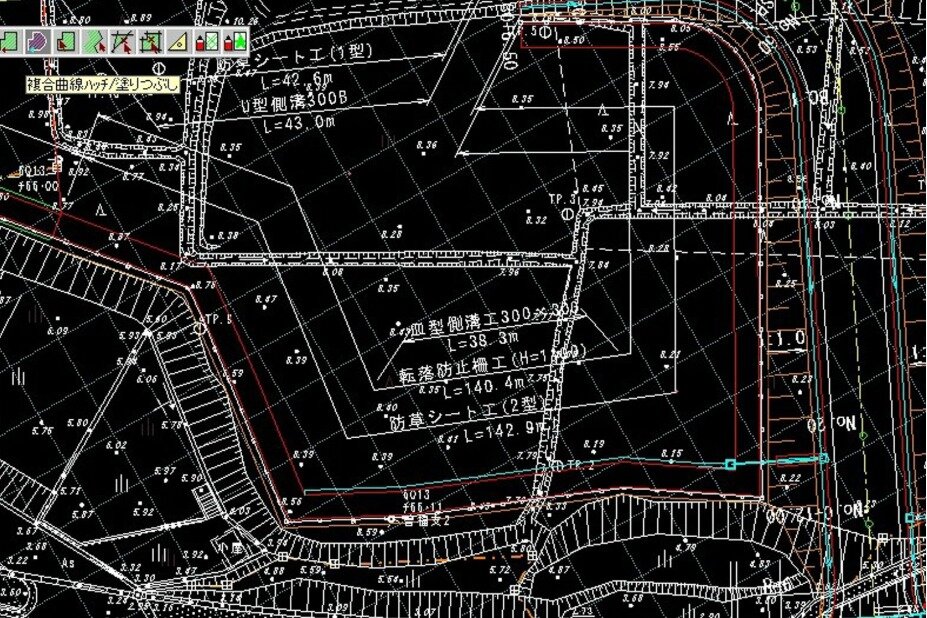927x618 pixels.
Task: Select the crossing-lines hatch boundary tool
Action: pos(124,41)
